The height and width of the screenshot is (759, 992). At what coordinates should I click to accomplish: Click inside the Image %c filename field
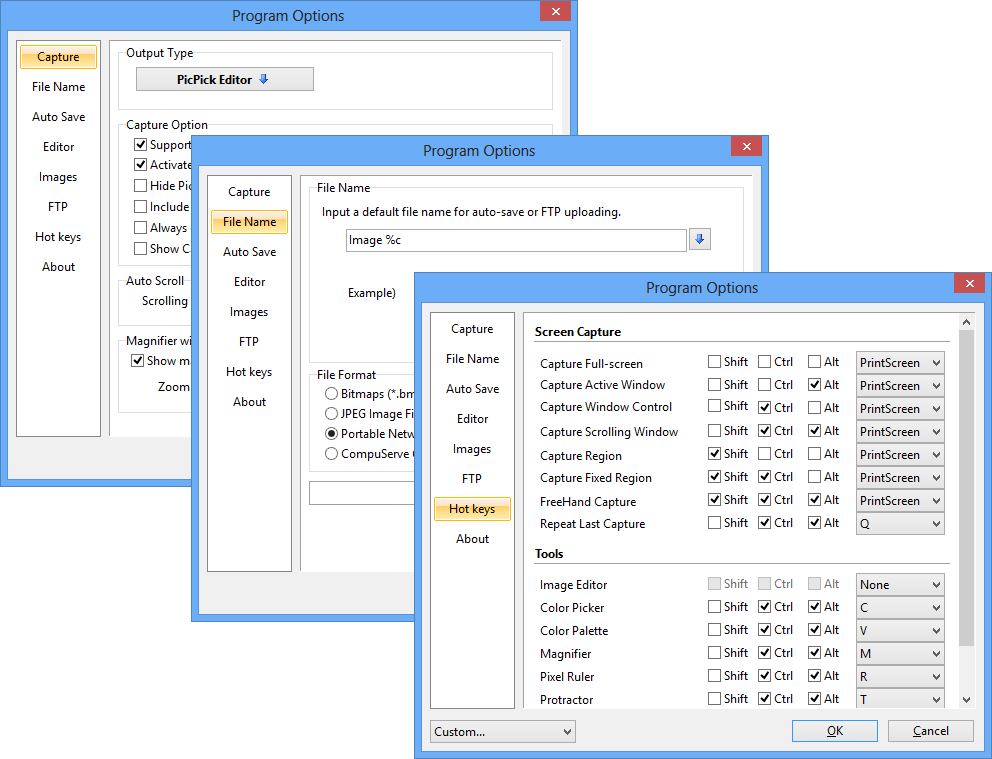pos(515,240)
